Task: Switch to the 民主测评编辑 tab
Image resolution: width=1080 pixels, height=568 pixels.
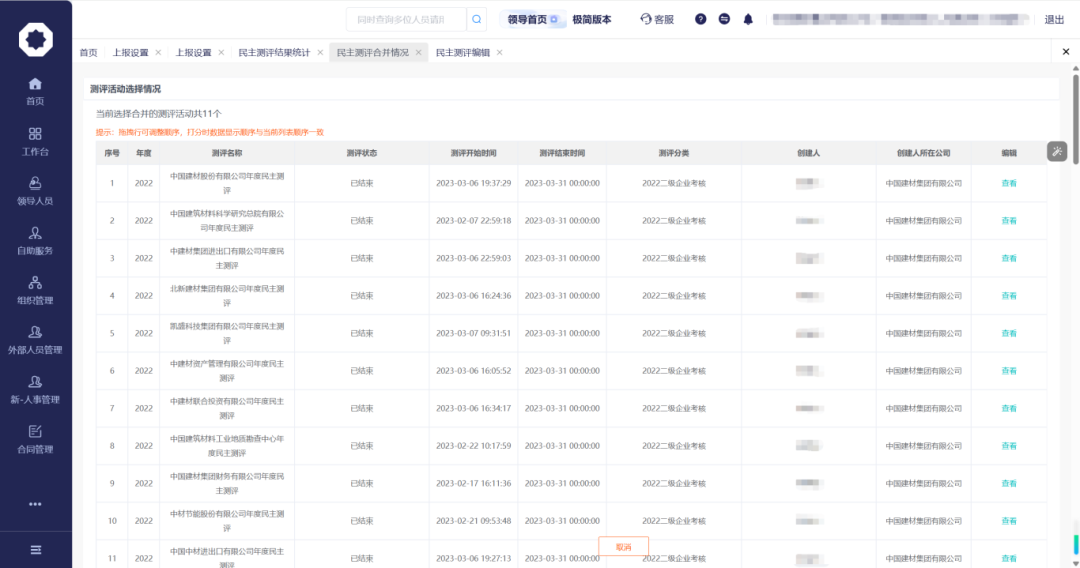Action: (x=462, y=52)
